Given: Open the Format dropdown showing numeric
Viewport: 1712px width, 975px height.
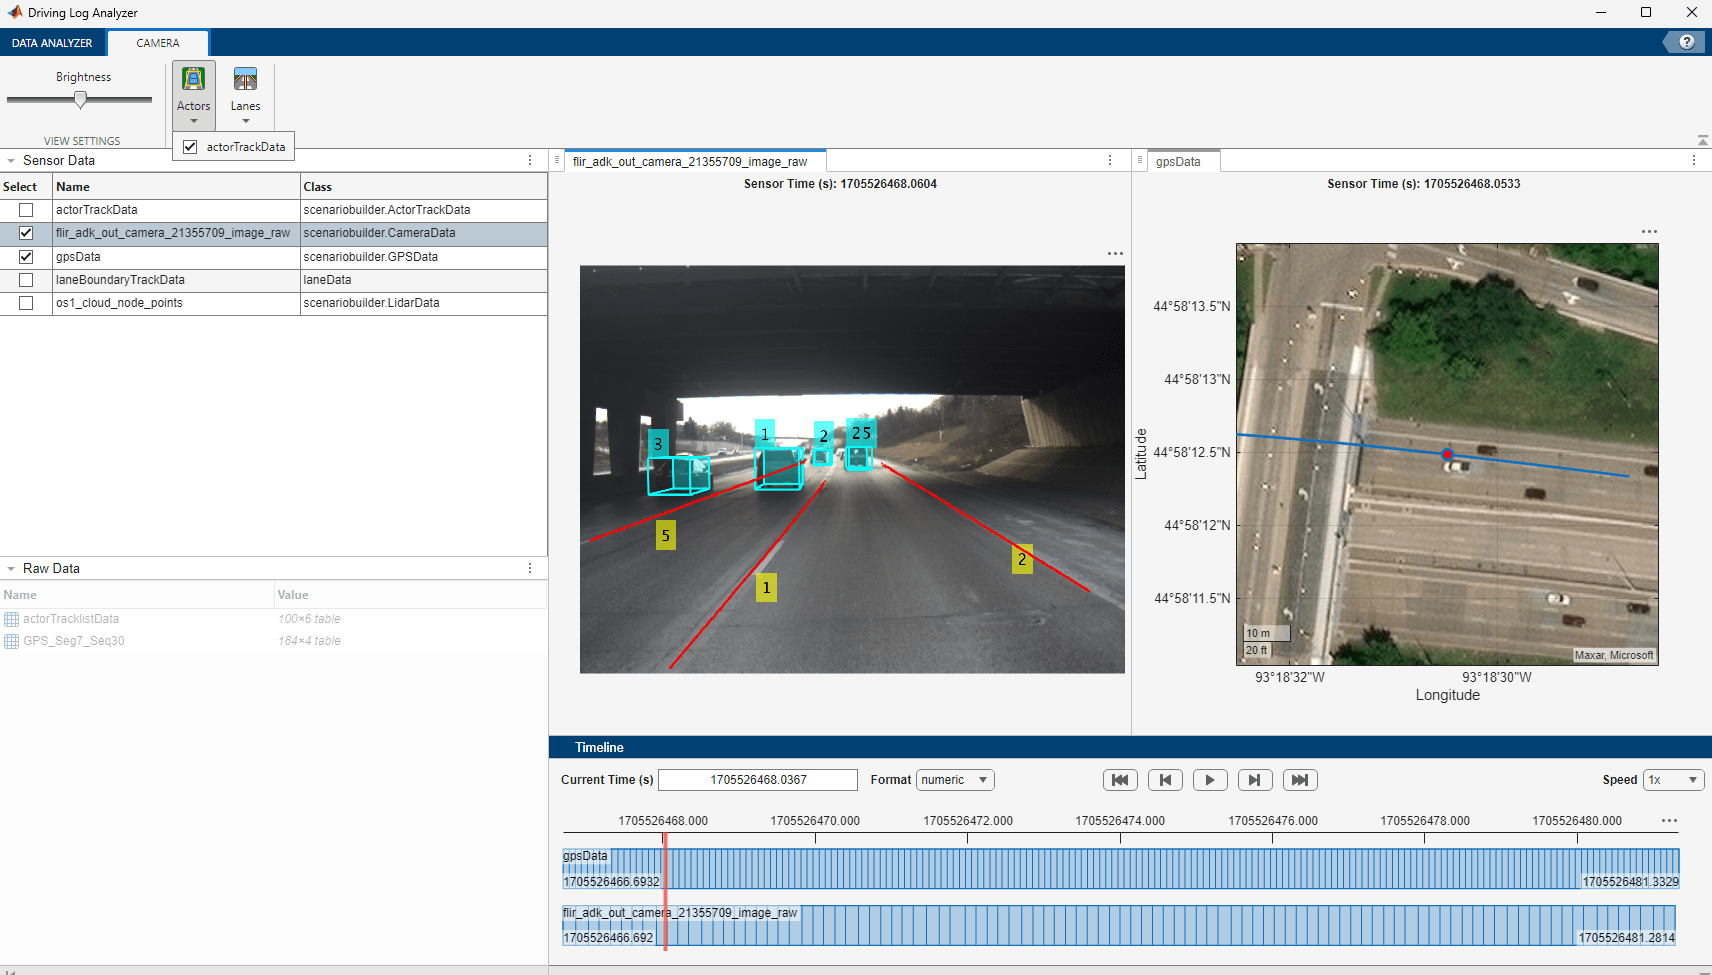Looking at the screenshot, I should (x=954, y=779).
